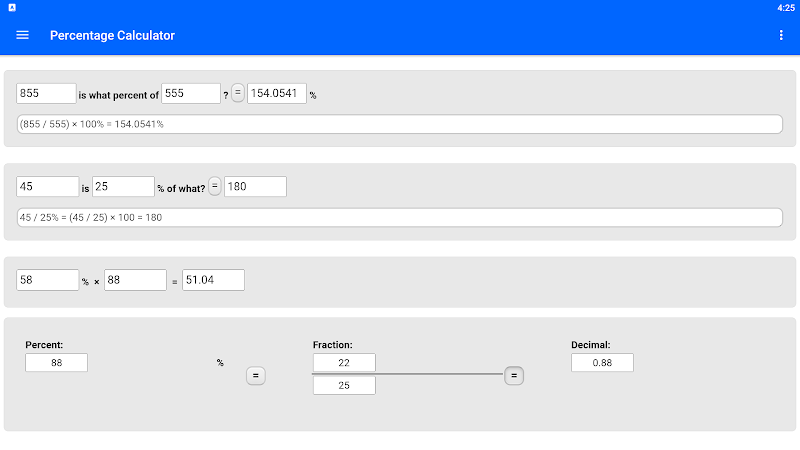Select the fraction denominator field 25
Screen dimensions: 800x450
344,385
